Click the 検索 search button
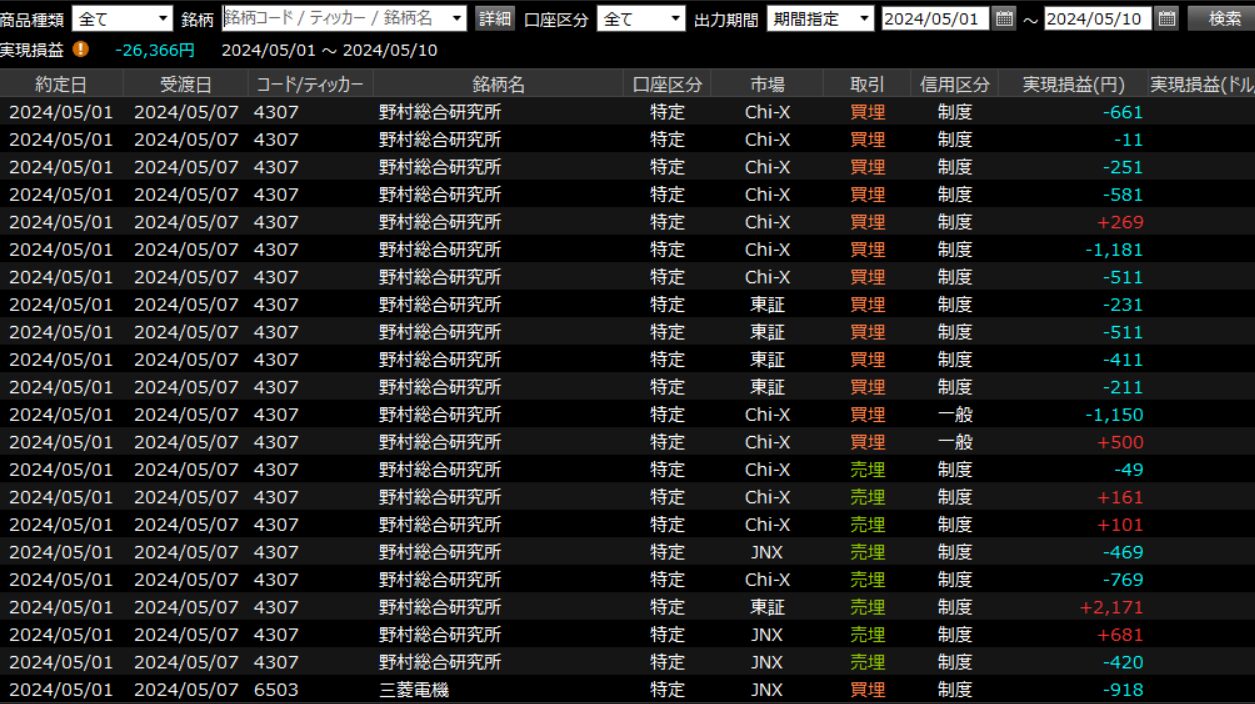Image resolution: width=1255 pixels, height=704 pixels. [x=1224, y=18]
